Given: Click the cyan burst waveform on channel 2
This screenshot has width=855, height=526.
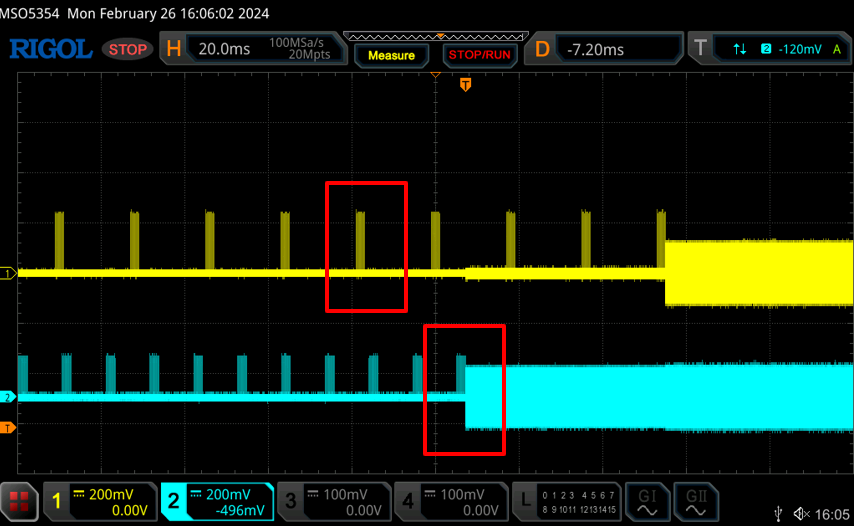Looking at the screenshot, I should [659, 396].
